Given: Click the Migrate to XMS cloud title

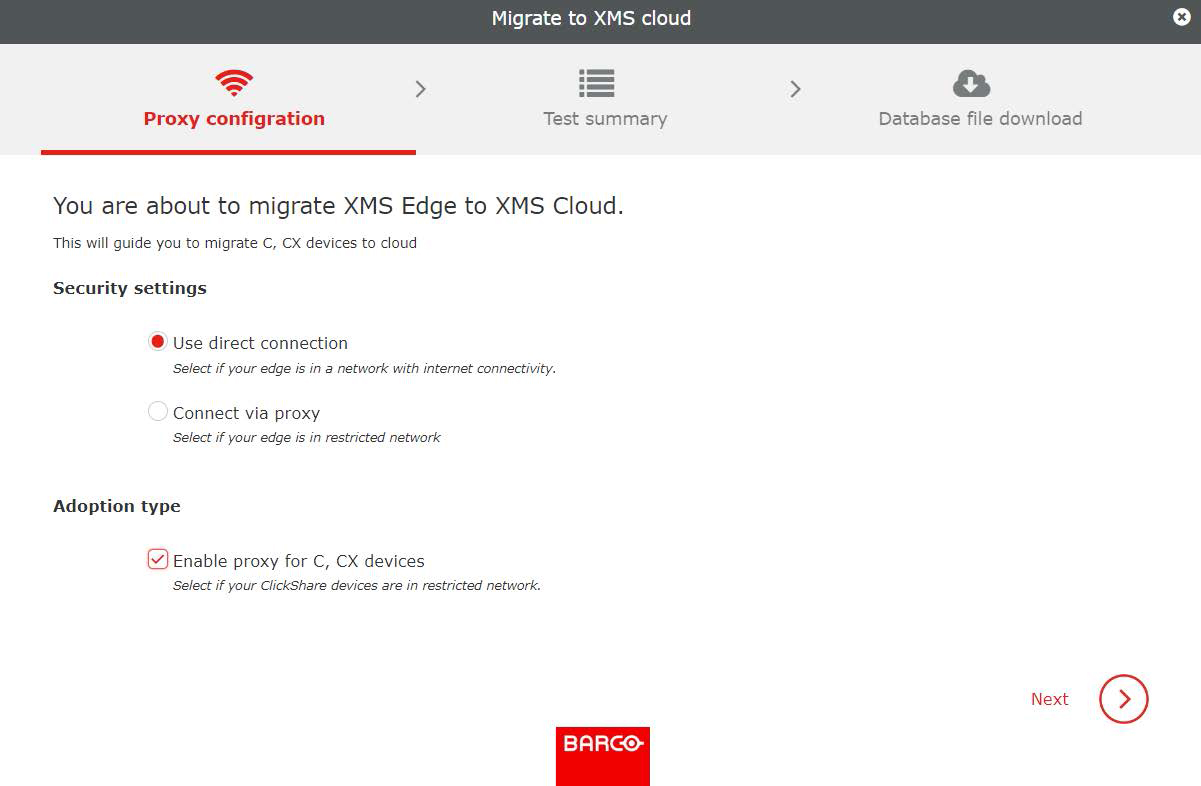Looking at the screenshot, I should [x=591, y=18].
